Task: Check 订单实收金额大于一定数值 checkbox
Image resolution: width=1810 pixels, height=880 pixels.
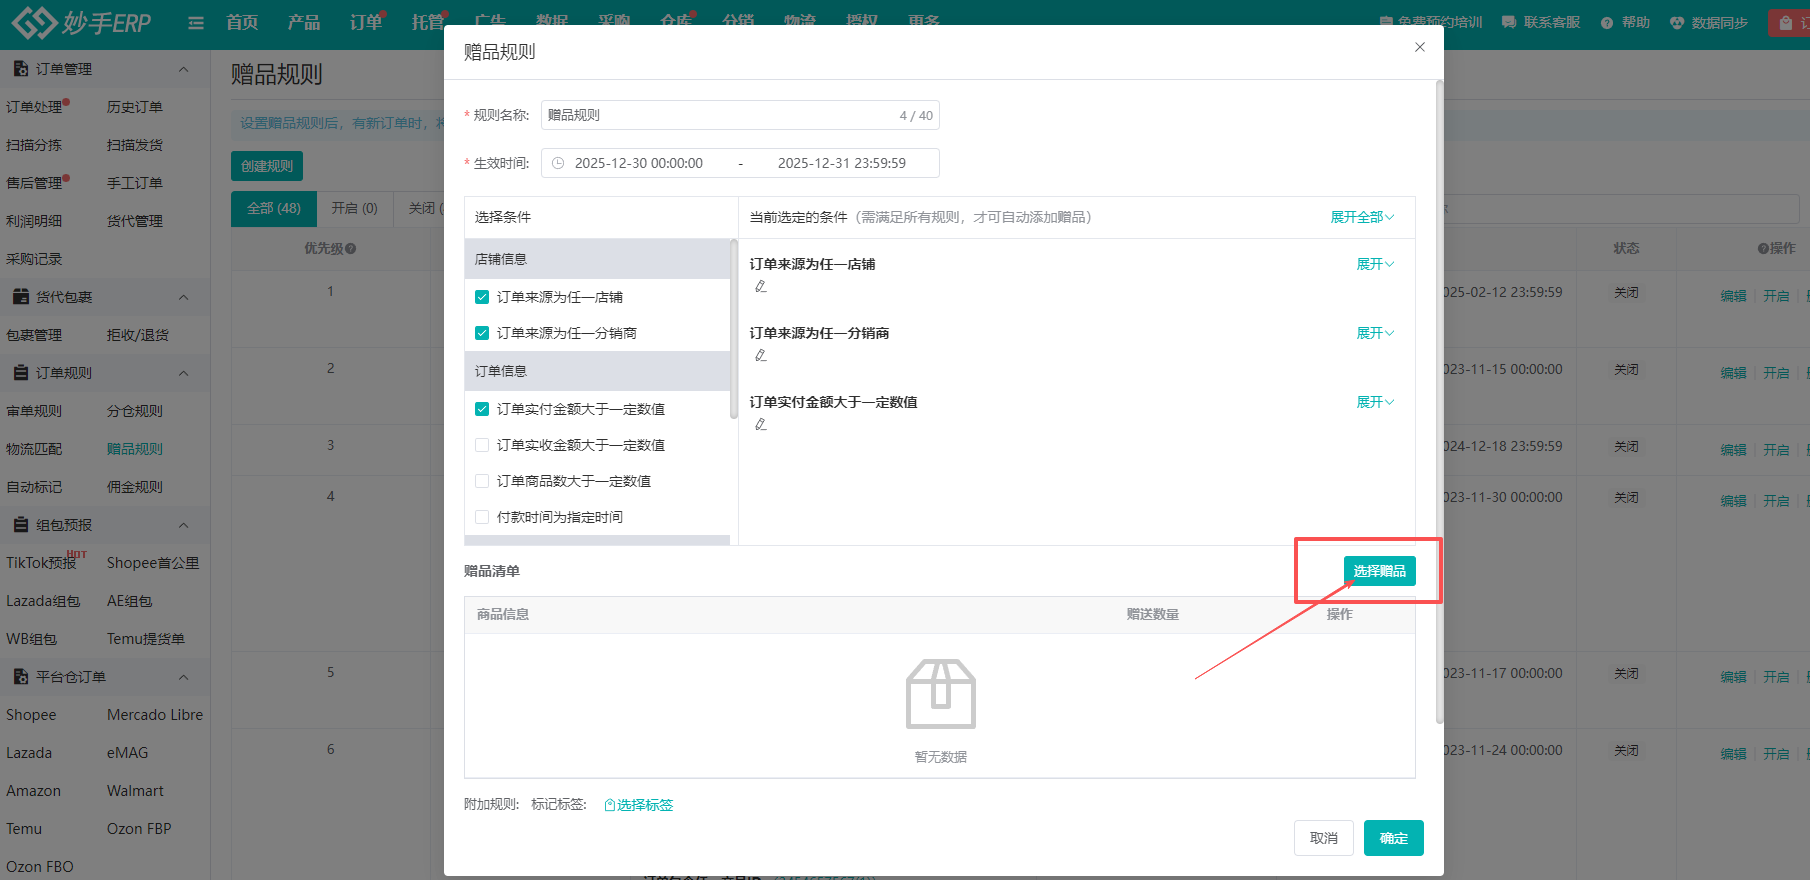Action: (482, 445)
